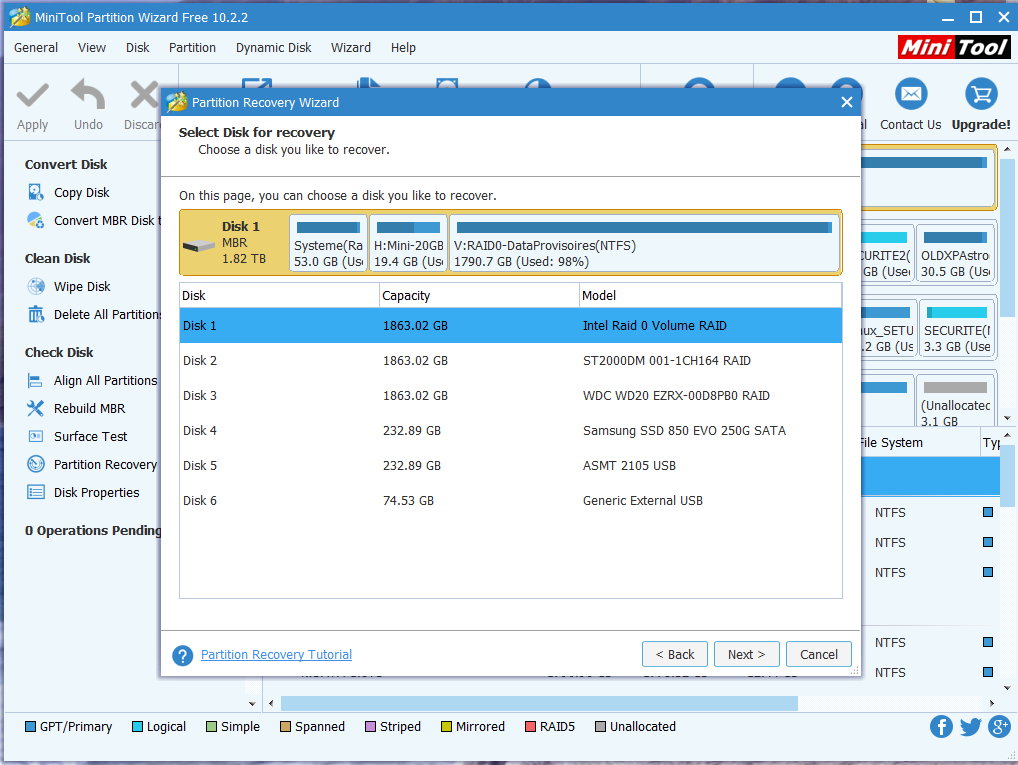Click the Partition Recovery sidebar icon
Viewport: 1018px width, 765px height.
tap(36, 464)
